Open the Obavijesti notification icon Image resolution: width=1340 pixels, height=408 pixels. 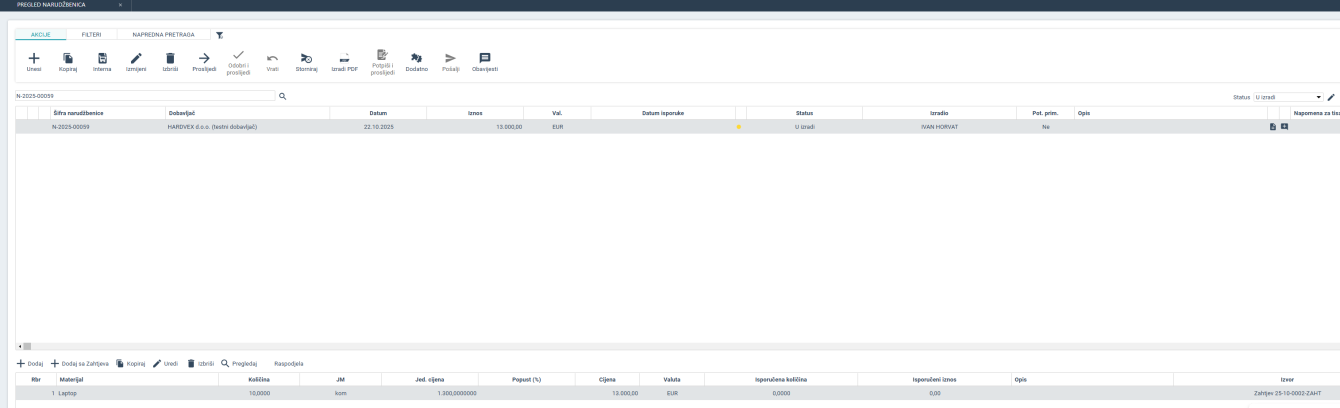click(485, 58)
